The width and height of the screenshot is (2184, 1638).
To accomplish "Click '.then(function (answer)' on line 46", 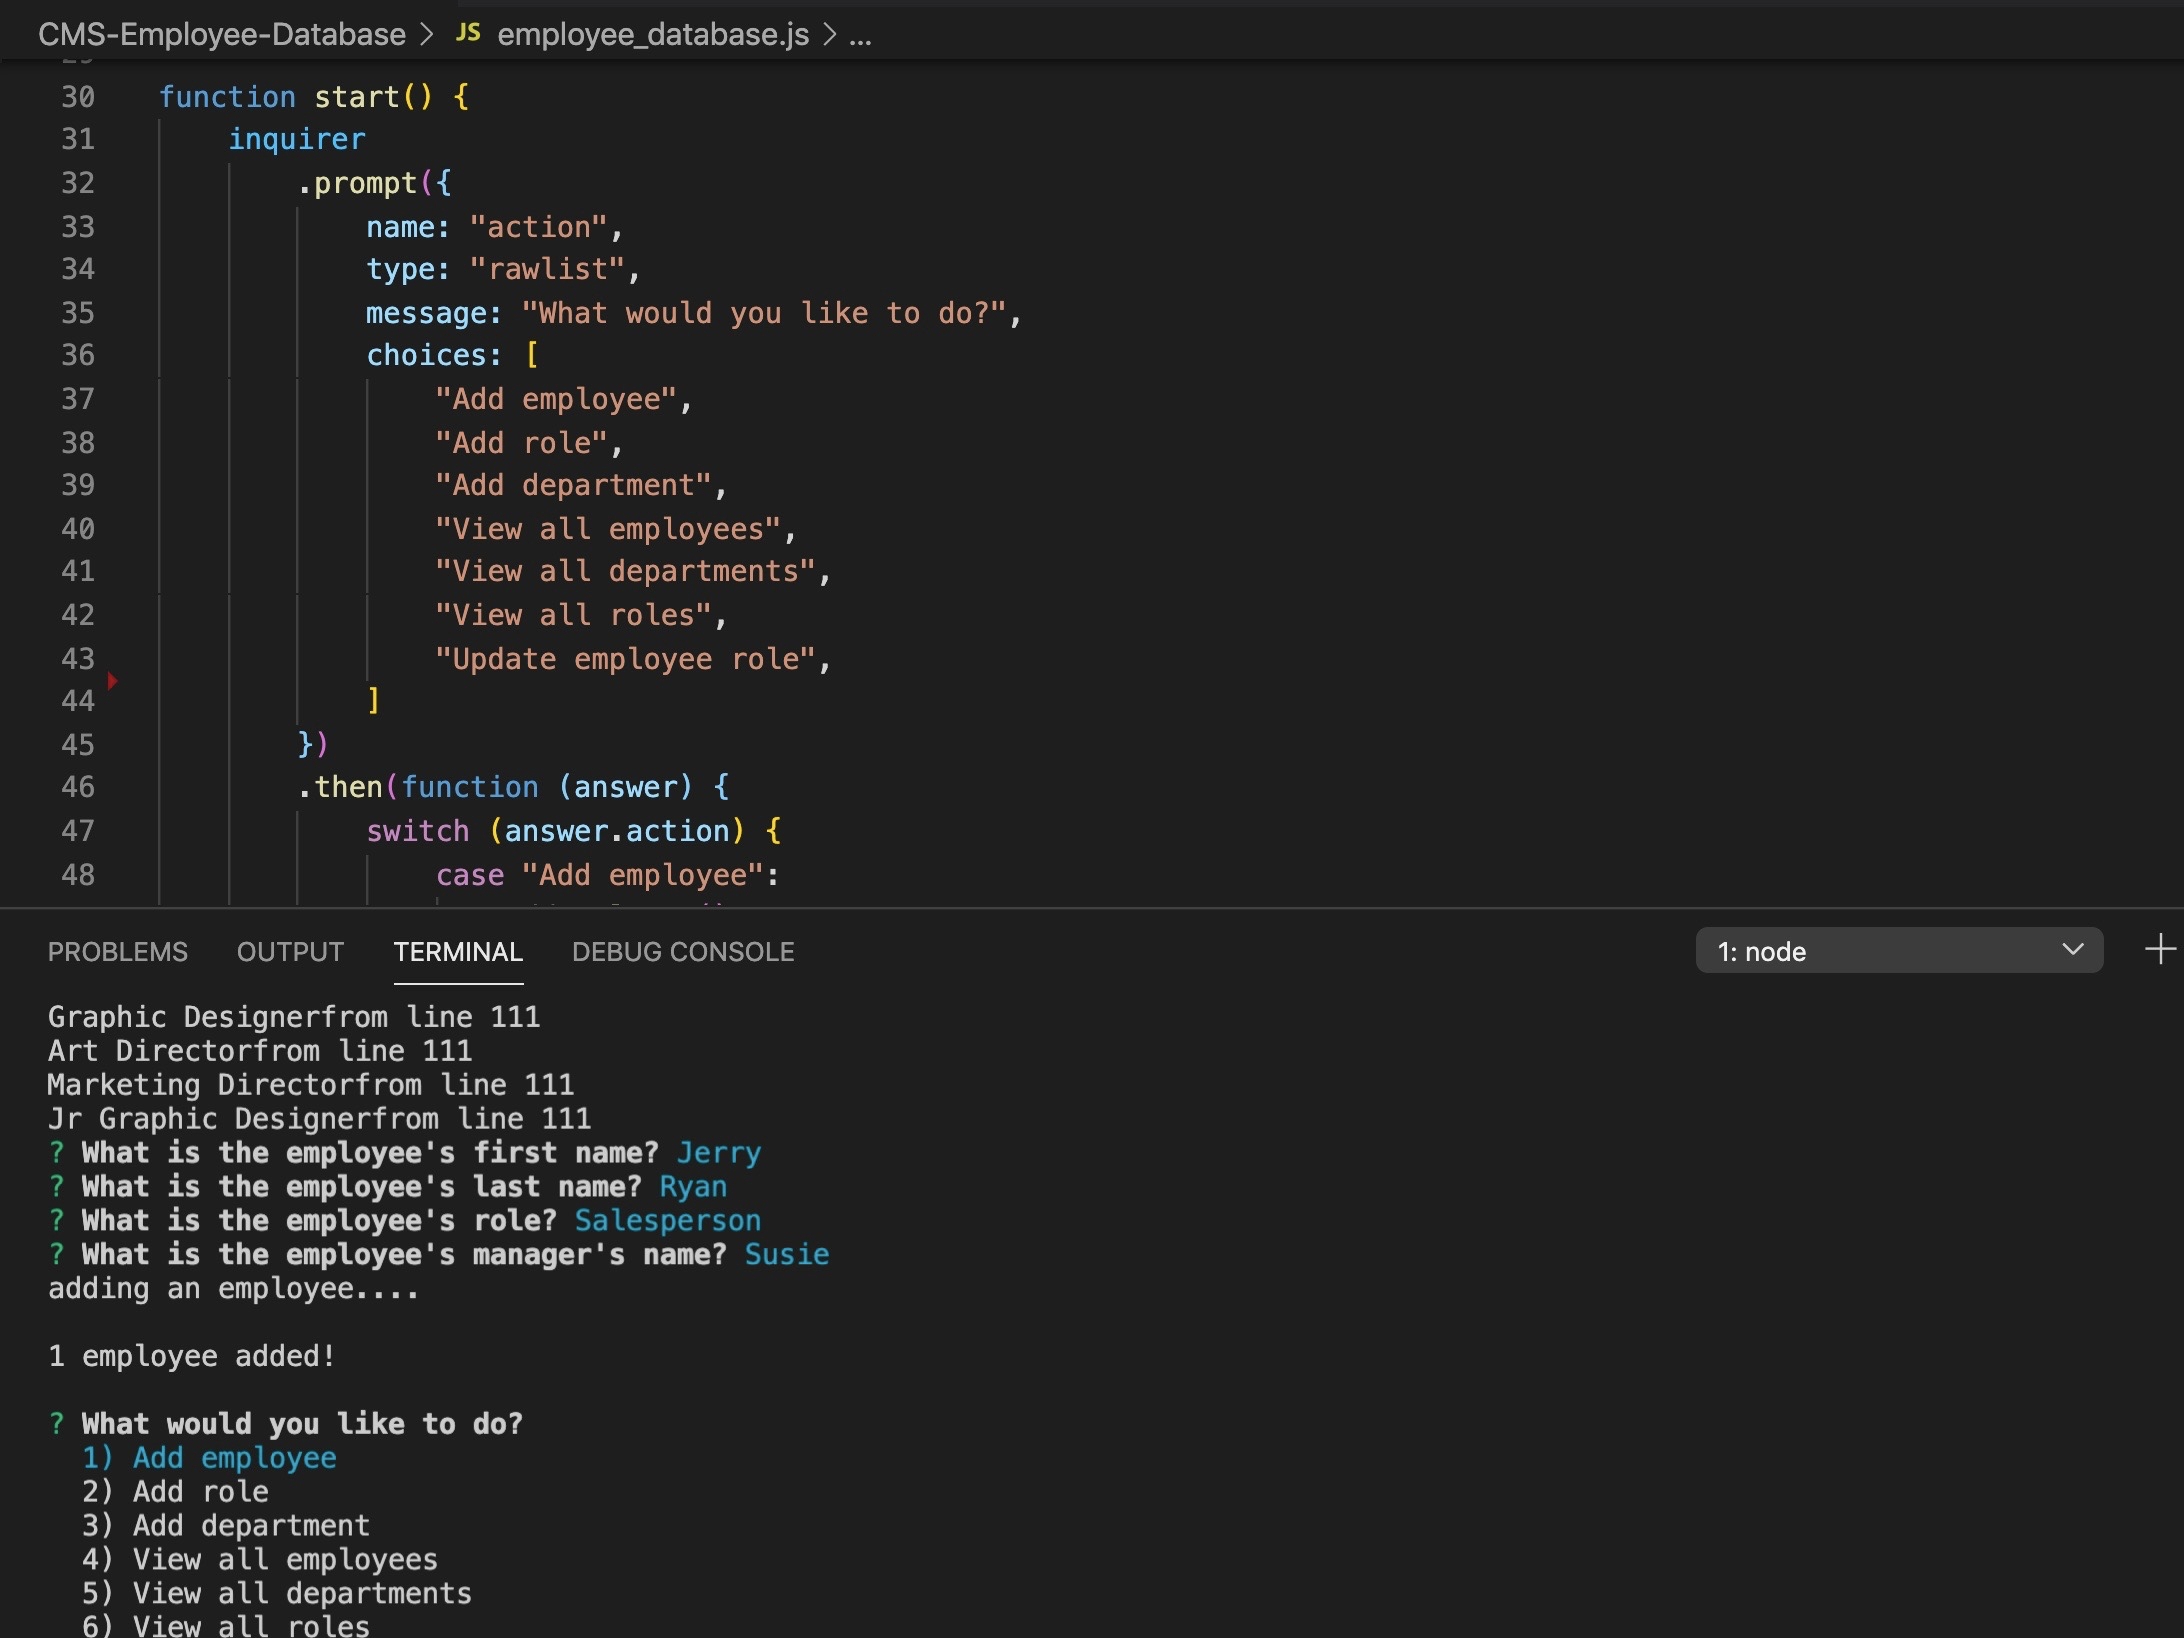I will click(495, 787).
